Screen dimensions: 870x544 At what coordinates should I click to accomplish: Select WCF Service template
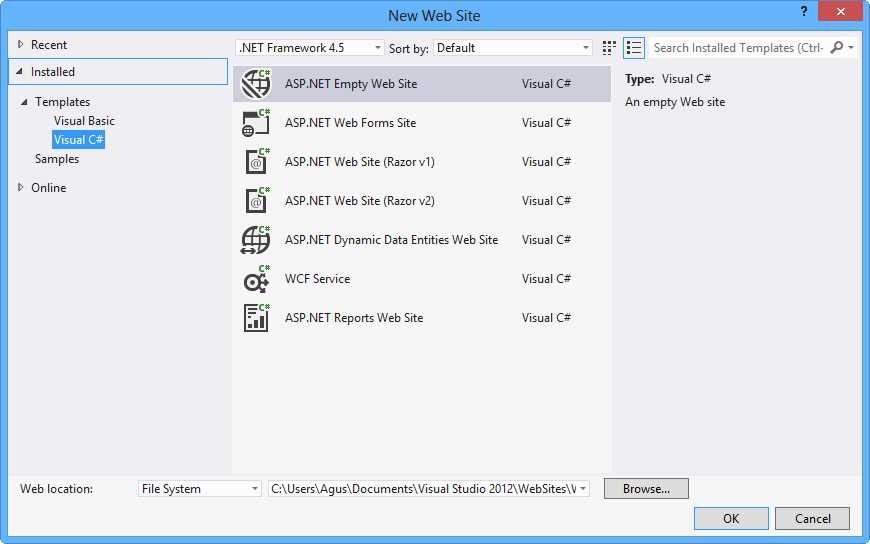pyautogui.click(x=422, y=279)
